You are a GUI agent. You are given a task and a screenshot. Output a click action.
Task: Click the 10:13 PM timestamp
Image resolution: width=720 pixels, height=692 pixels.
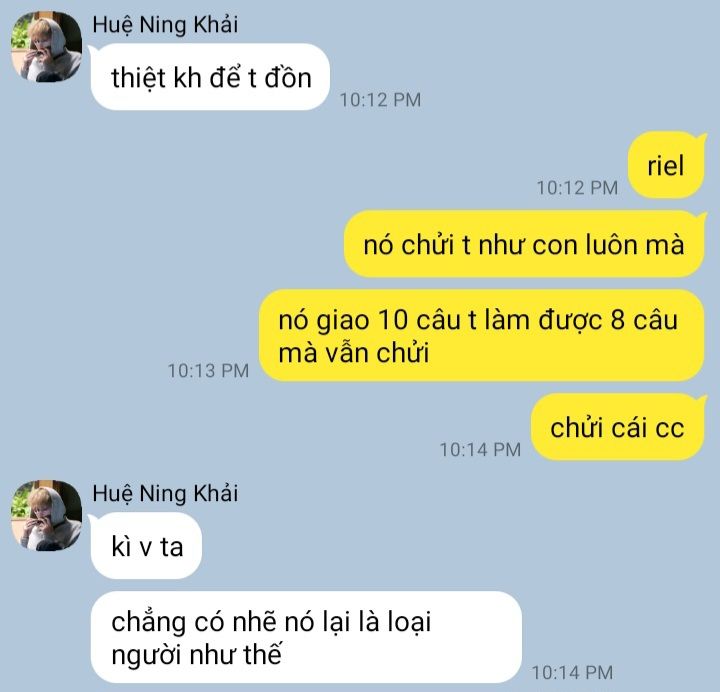208,371
